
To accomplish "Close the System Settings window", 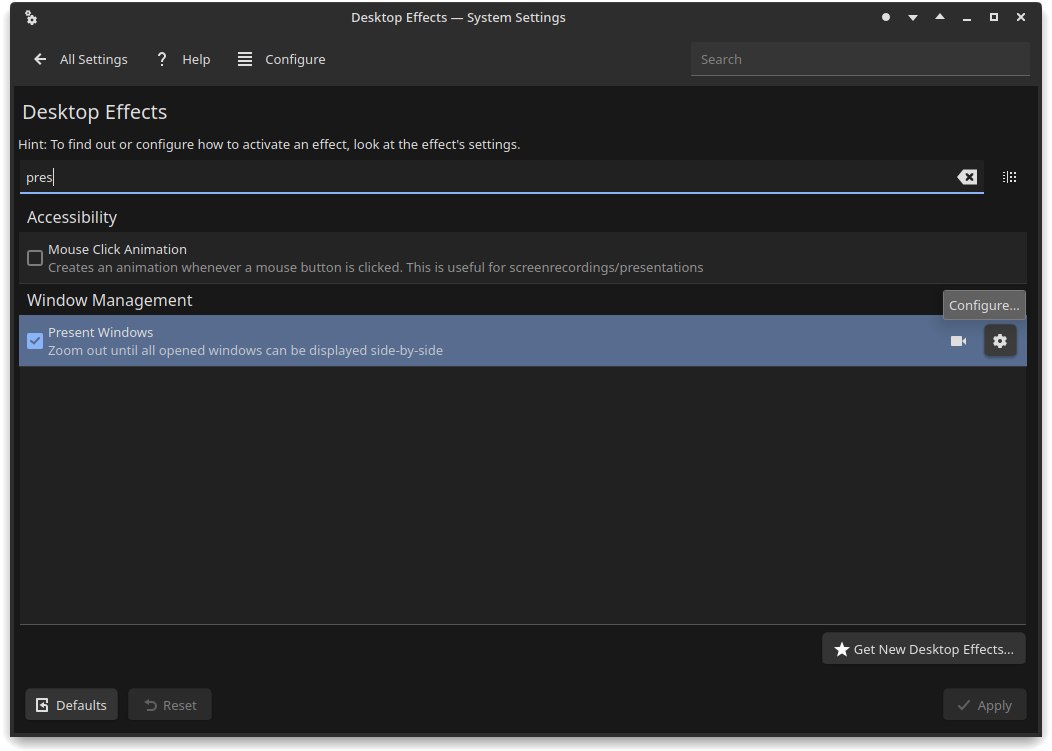I will tap(1020, 17).
